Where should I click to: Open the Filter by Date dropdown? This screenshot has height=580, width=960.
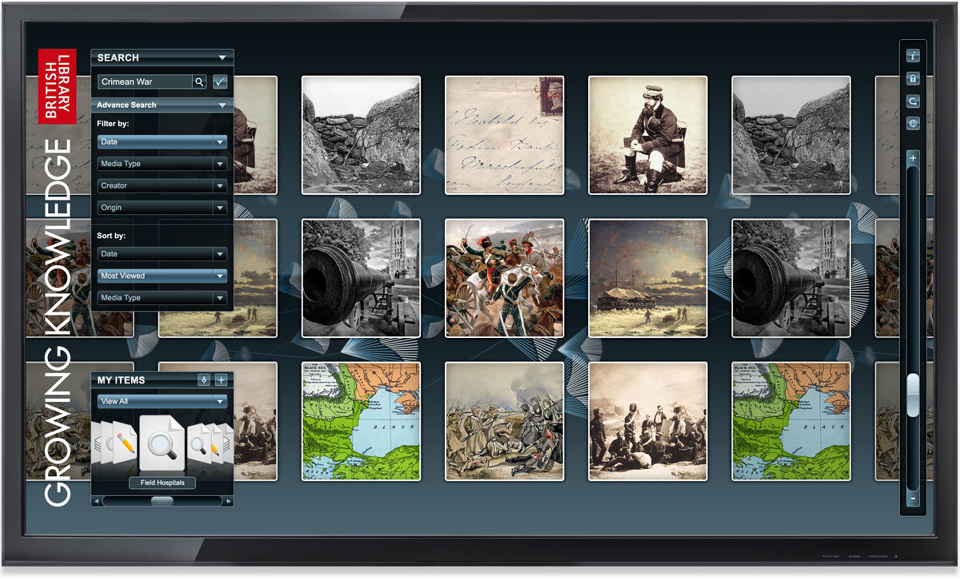click(162, 142)
